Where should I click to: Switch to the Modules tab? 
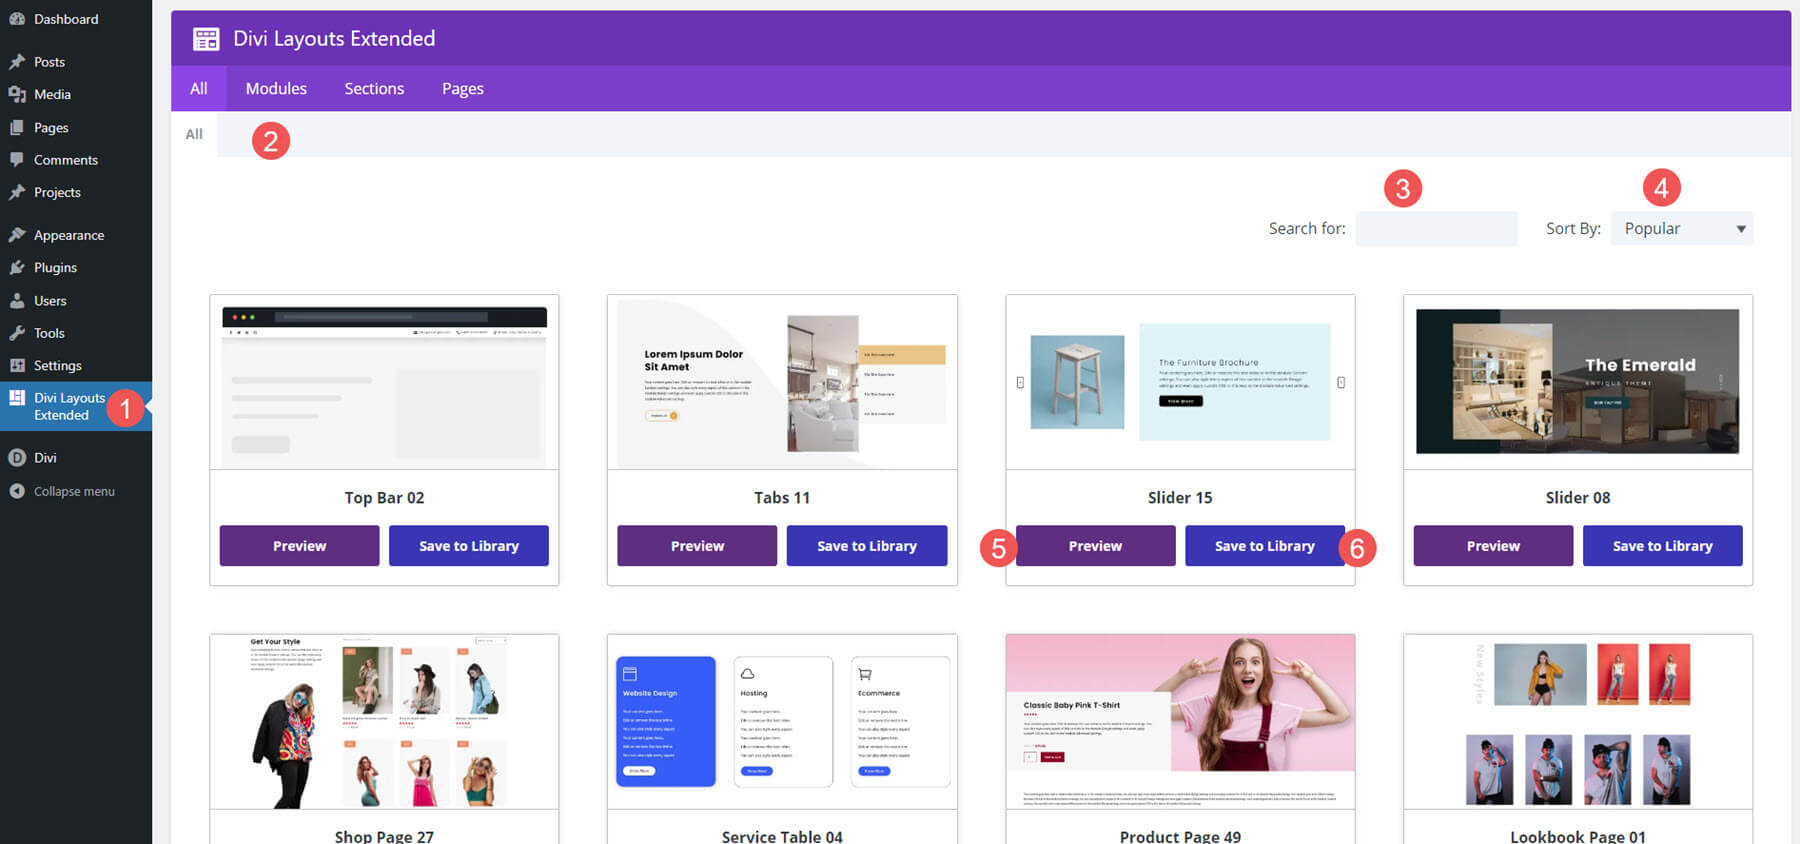click(276, 89)
